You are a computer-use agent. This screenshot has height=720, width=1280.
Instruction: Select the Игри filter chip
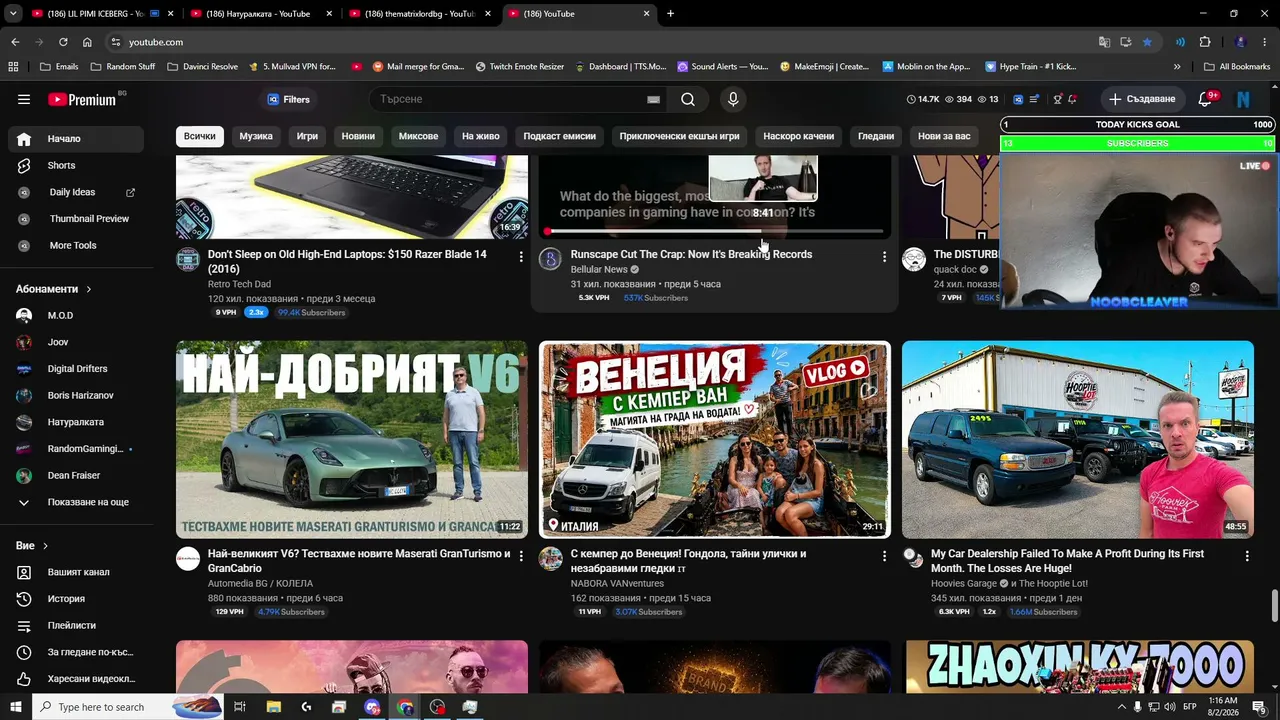(307, 136)
